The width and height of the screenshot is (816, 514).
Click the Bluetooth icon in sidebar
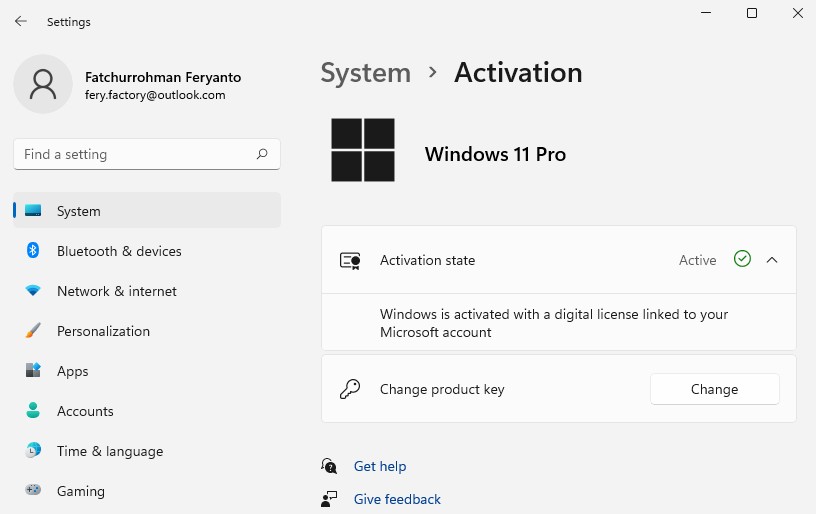33,251
